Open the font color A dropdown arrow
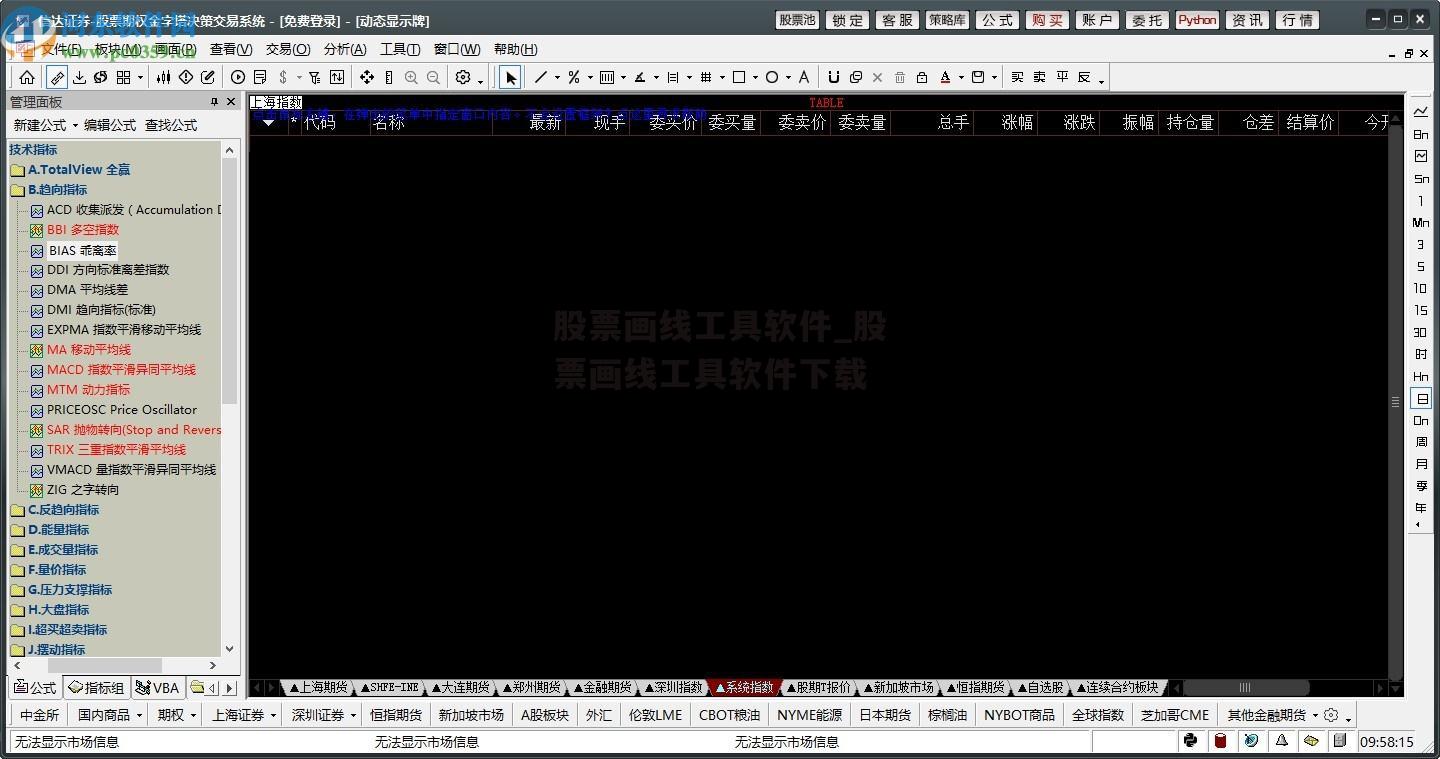The height and width of the screenshot is (759, 1440). coord(961,78)
